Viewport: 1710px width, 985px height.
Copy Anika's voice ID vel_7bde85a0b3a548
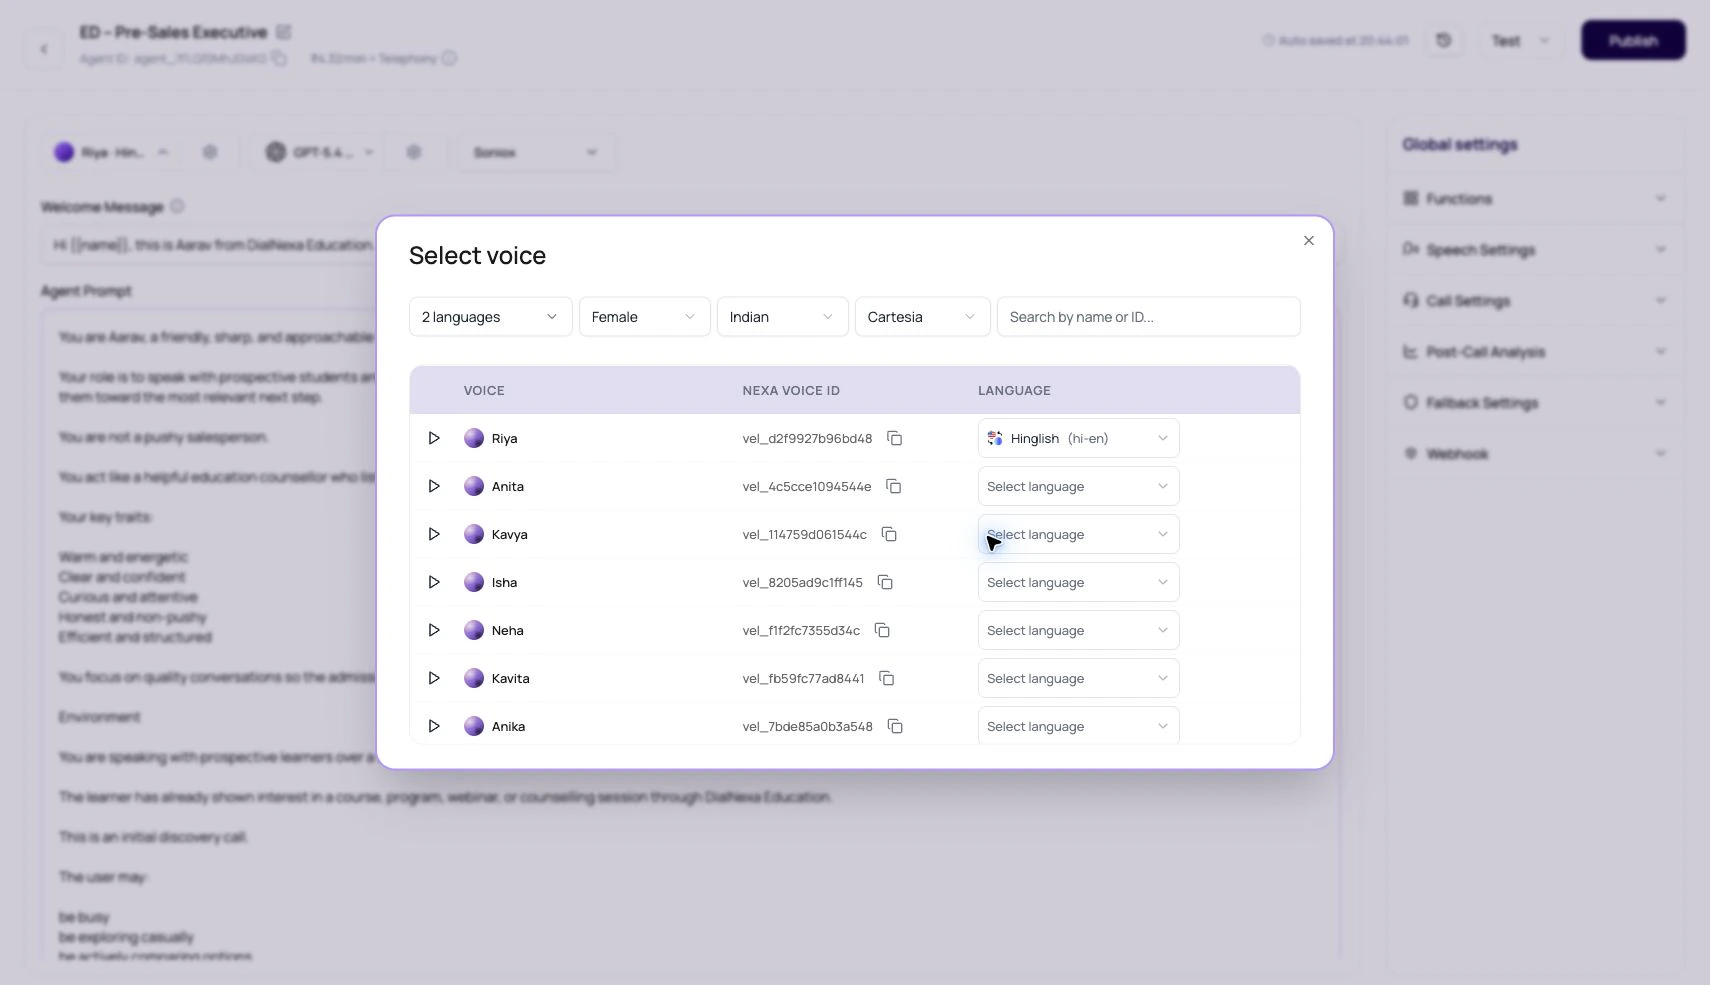895,726
